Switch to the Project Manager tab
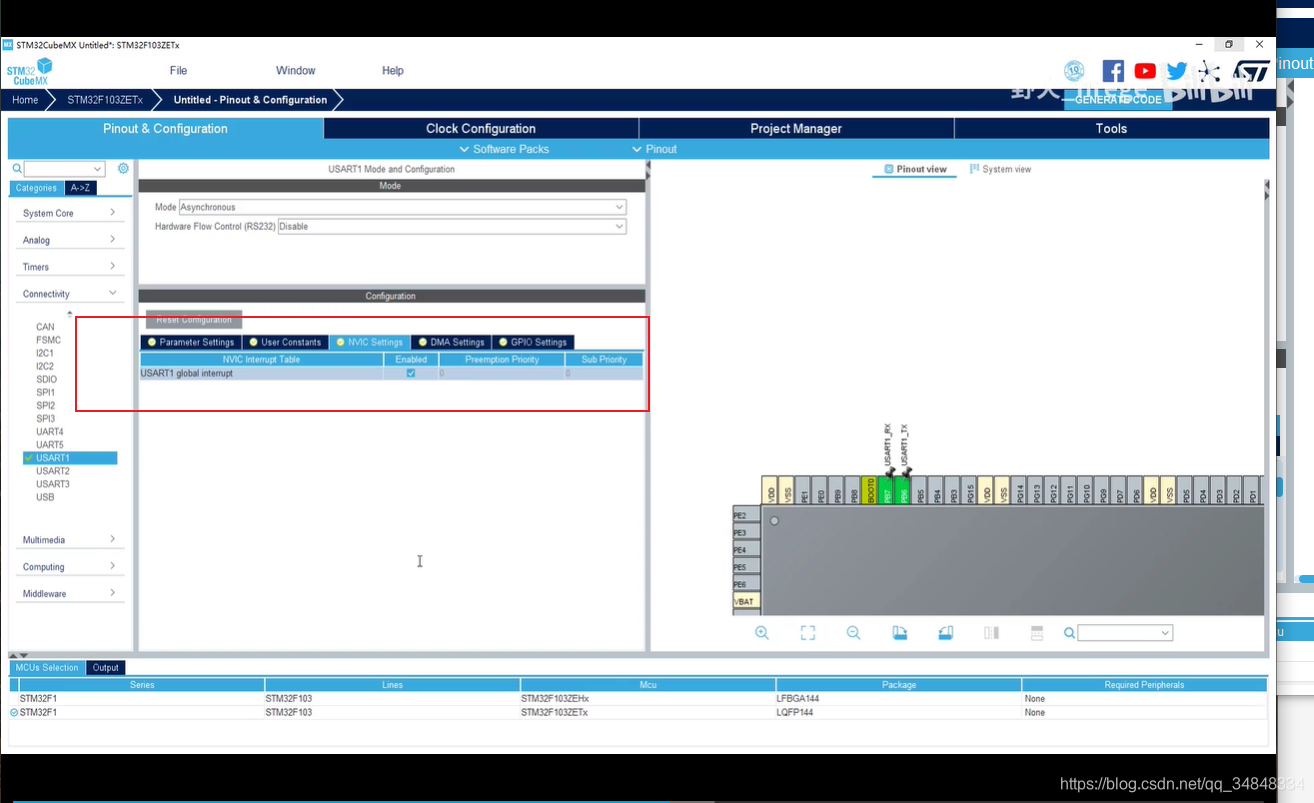1314x803 pixels. [x=796, y=128]
